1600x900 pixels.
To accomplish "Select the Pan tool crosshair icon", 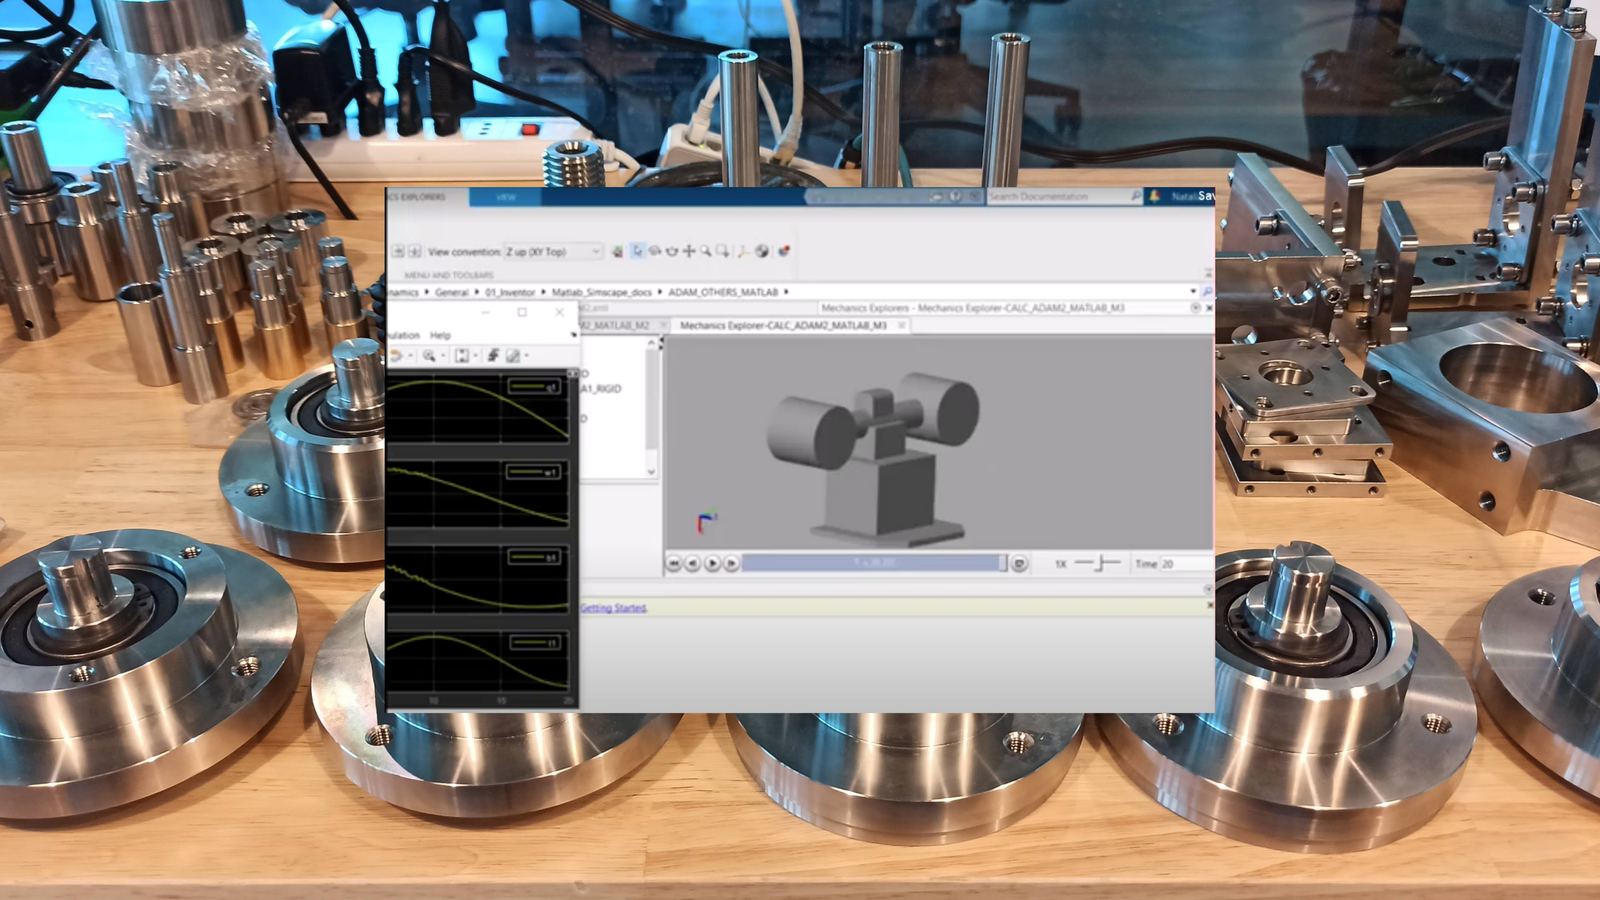I will click(689, 251).
